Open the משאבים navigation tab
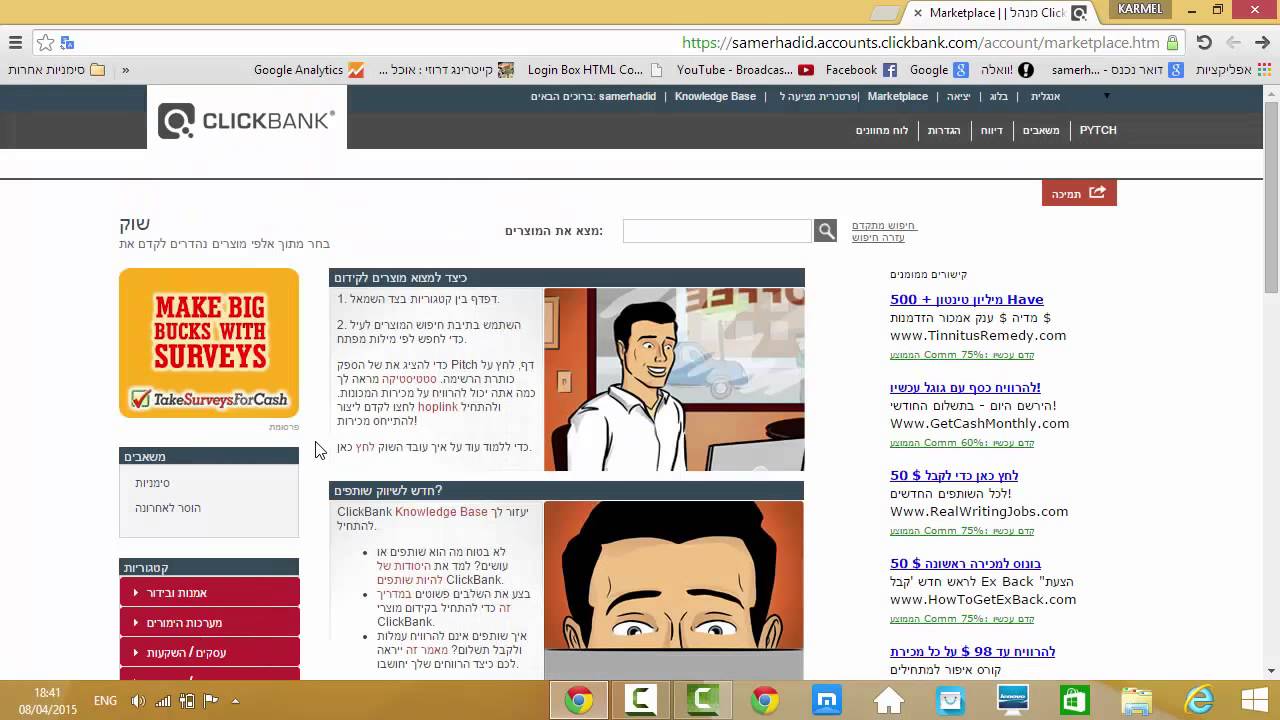This screenshot has height=720, width=1280. 1041,130
